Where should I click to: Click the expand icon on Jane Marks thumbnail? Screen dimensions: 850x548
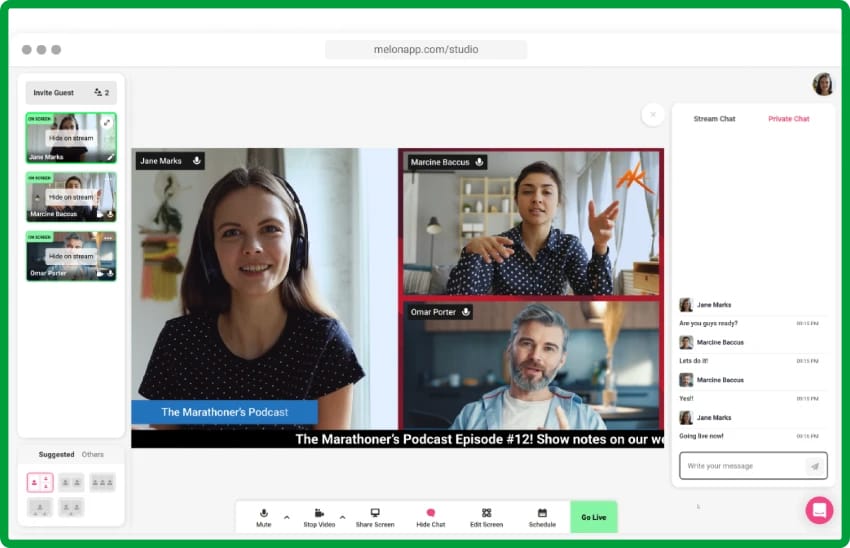[x=107, y=123]
